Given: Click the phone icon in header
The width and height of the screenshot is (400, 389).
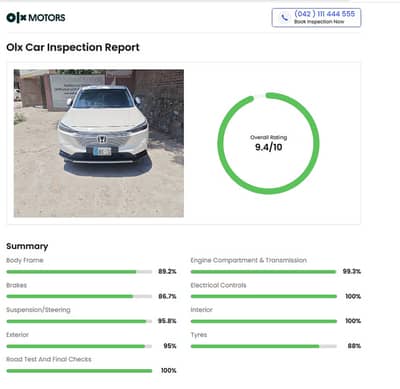Looking at the screenshot, I should pyautogui.click(x=284, y=17).
